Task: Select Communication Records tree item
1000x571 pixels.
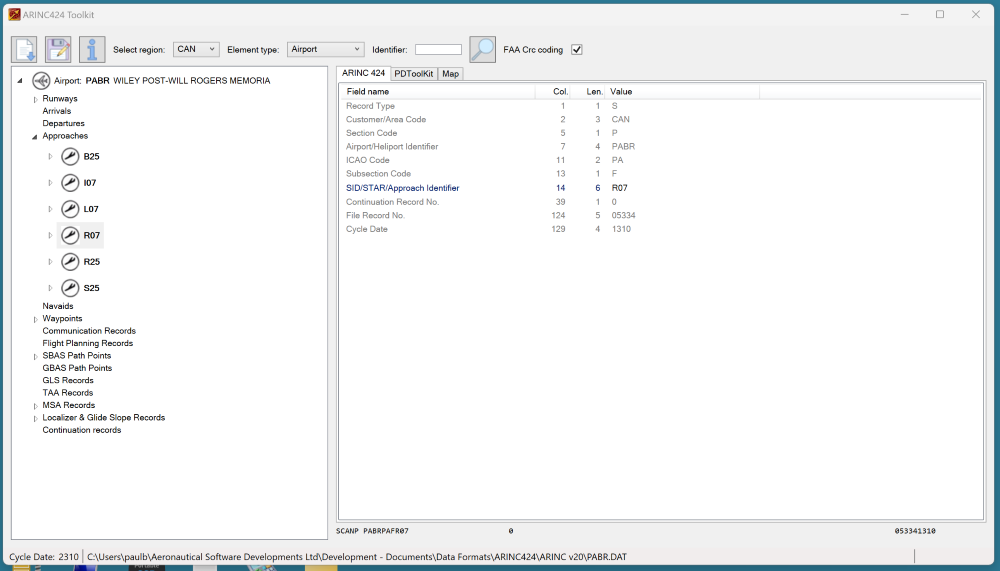Action: [89, 330]
